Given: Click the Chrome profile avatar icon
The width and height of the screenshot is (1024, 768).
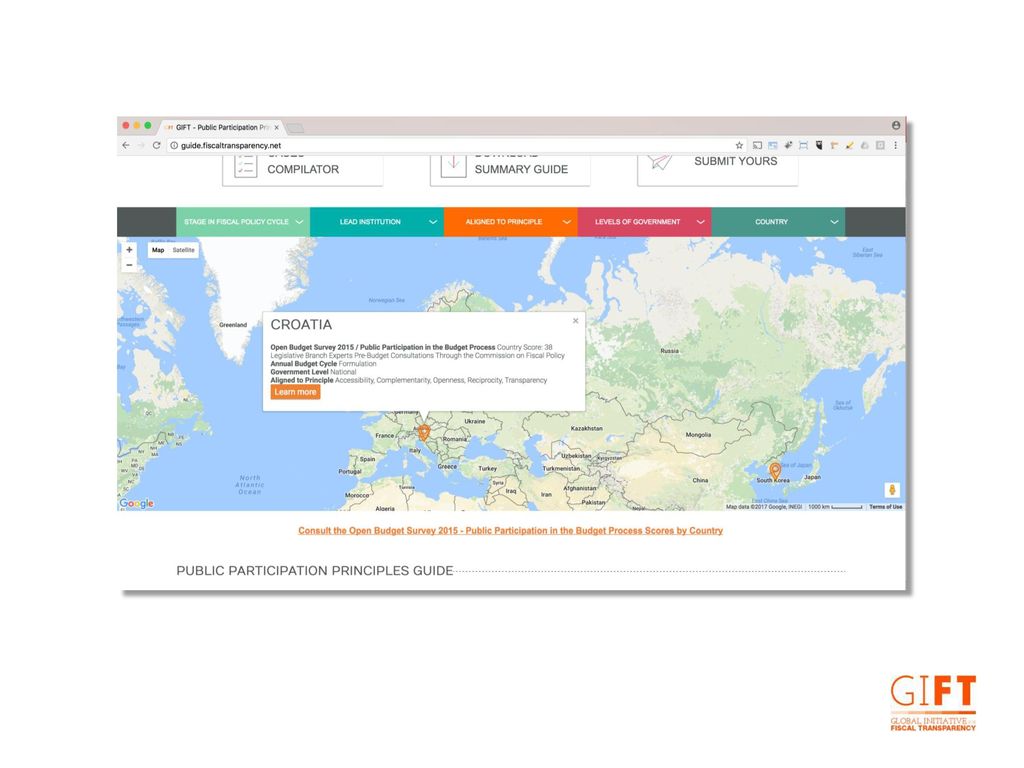Looking at the screenshot, I should pyautogui.click(x=896, y=125).
